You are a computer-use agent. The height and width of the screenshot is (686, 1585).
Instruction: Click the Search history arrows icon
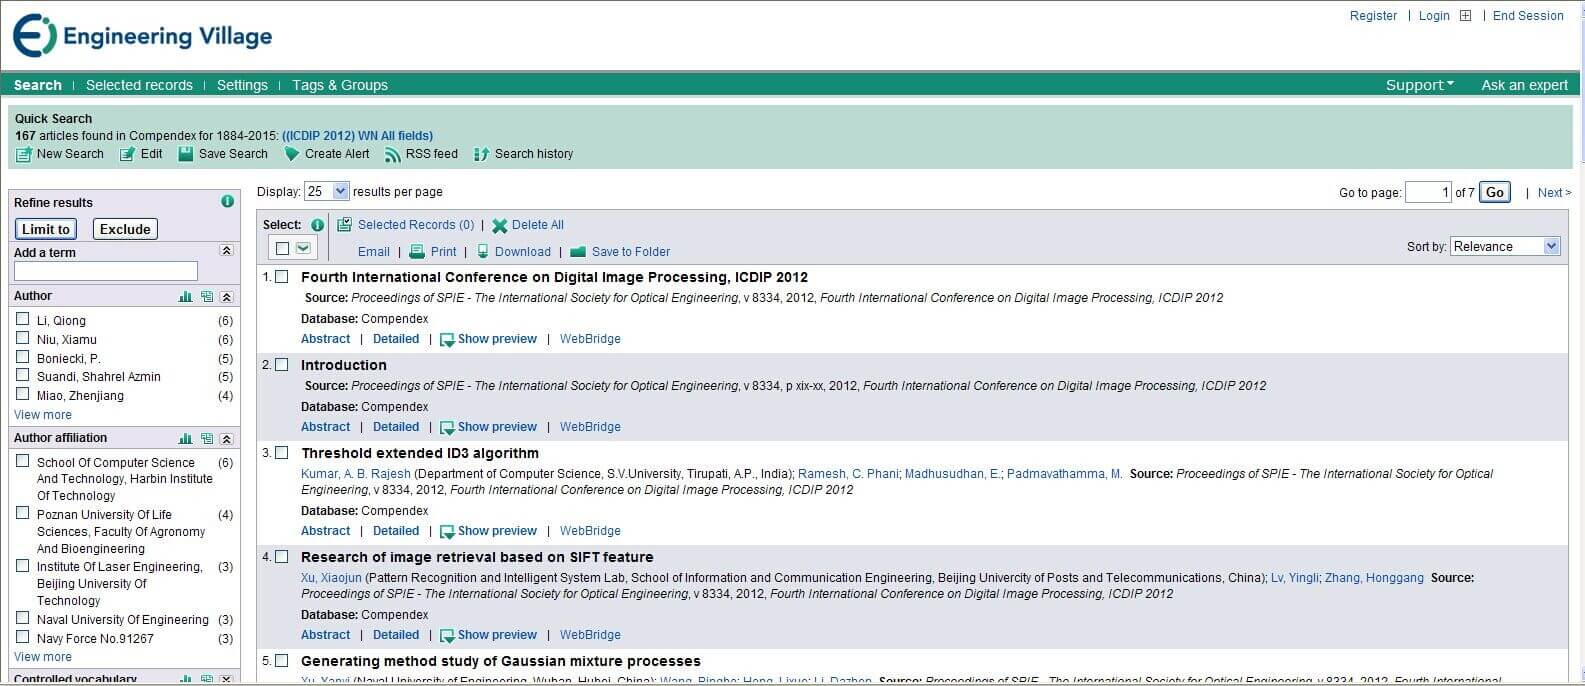click(481, 154)
